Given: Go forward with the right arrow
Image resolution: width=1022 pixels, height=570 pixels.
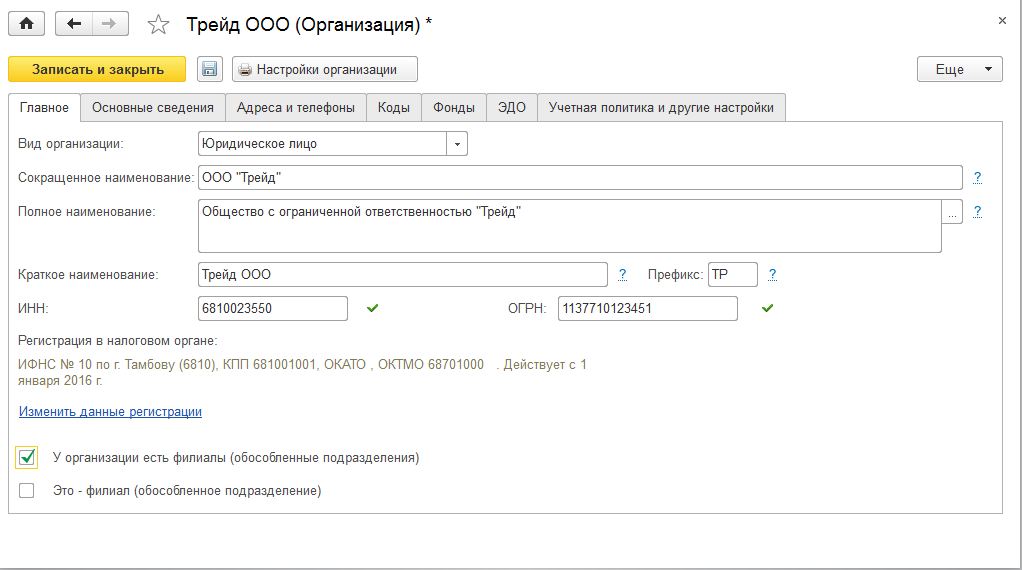Looking at the screenshot, I should (110, 24).
